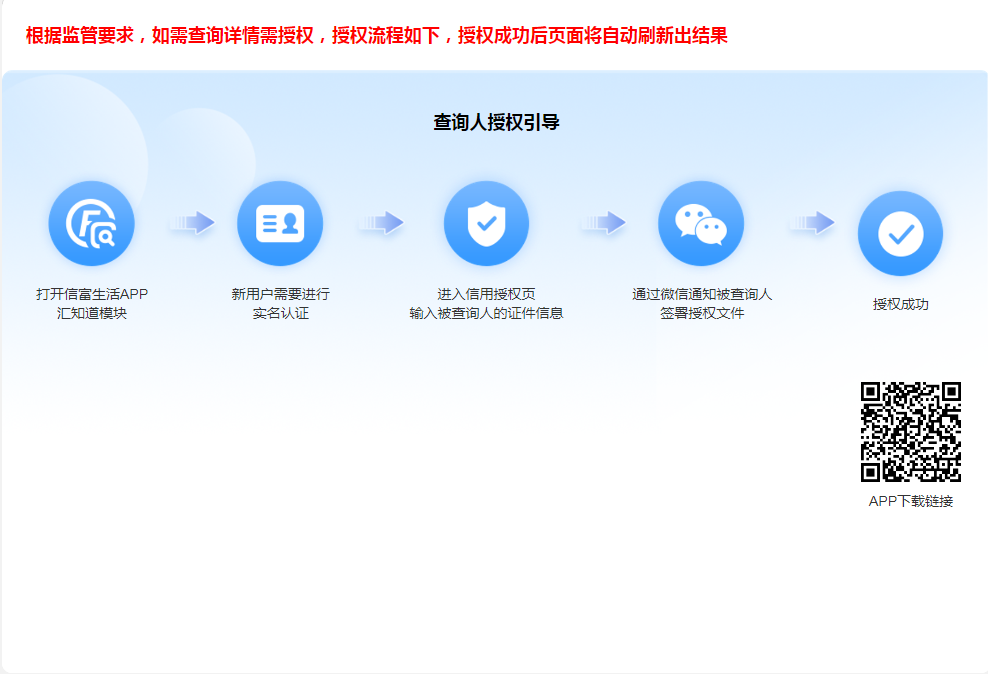Click the 打开信富生活APP step label
Screen dimensions: 988x674
pos(92,294)
